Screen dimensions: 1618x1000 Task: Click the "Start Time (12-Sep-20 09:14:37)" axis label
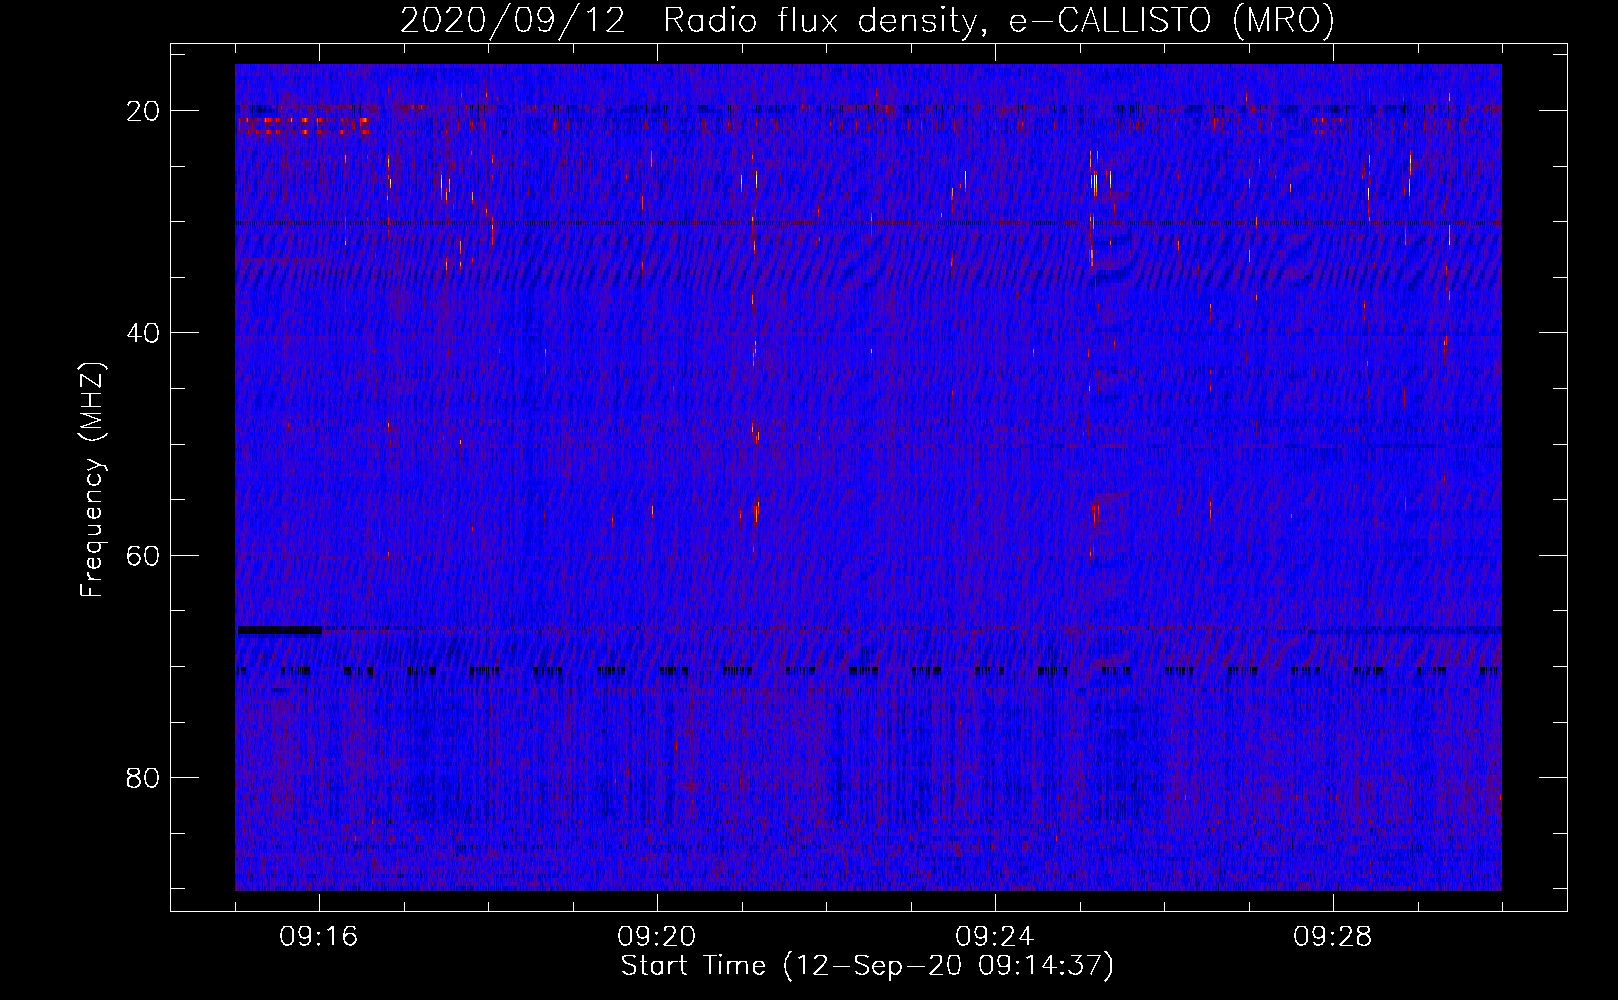(x=867, y=966)
